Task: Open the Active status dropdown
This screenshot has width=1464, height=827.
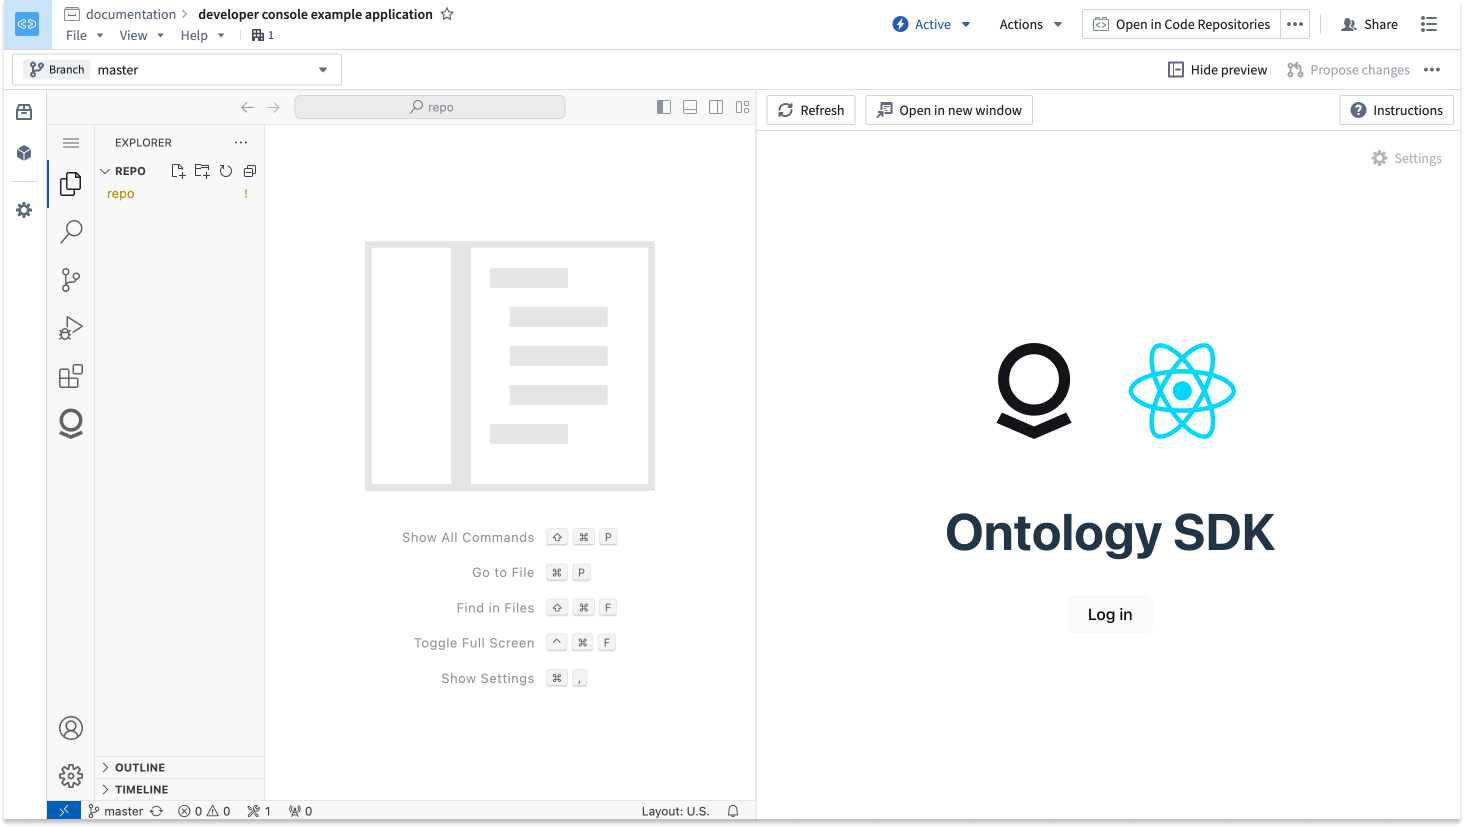Action: [931, 24]
